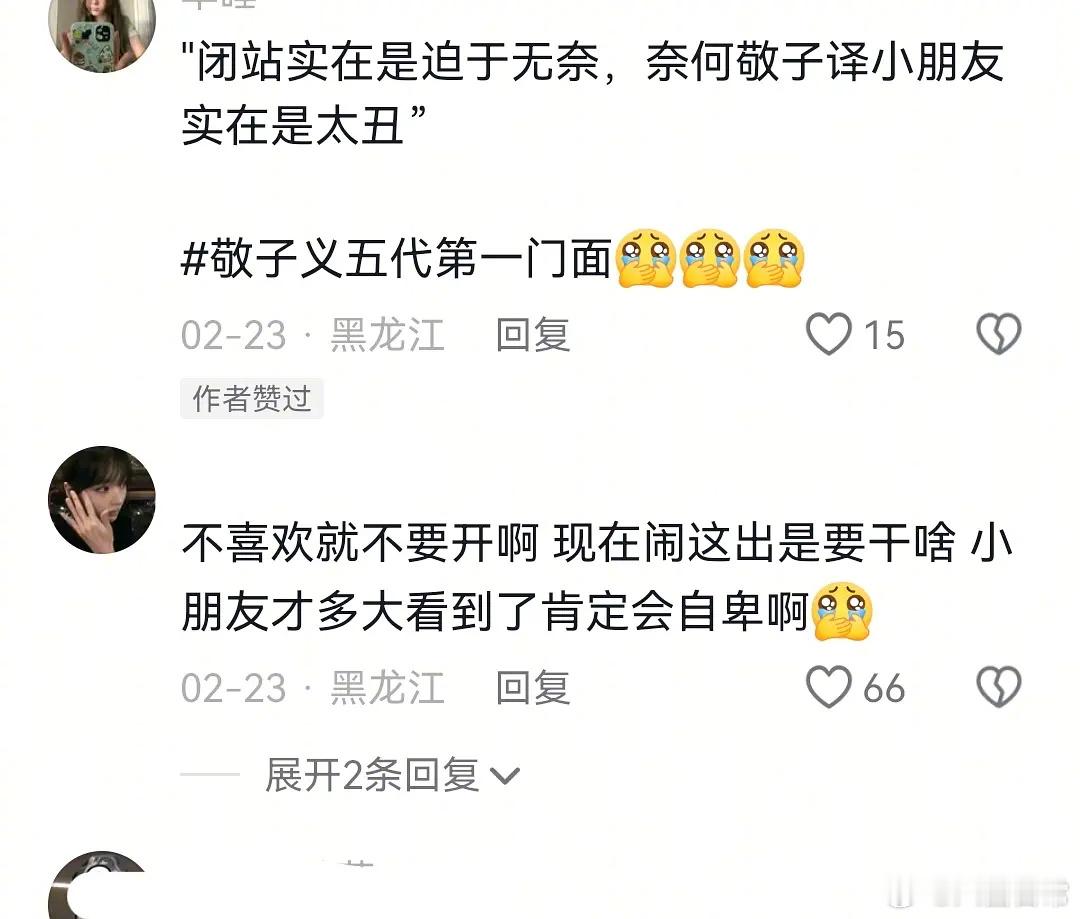Screen dimensions: 1080x919
Task: Click the 02-23 · 黑龙江 label on second comment
Action: point(313,688)
